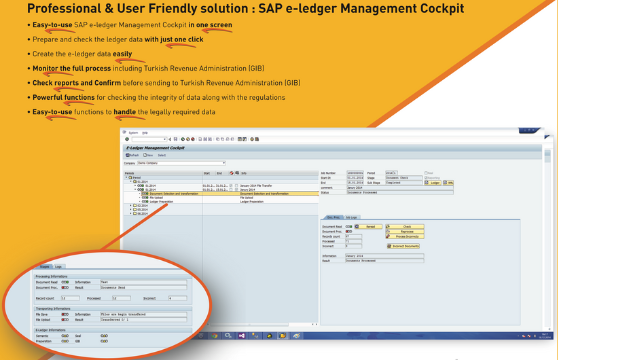The height and width of the screenshot is (360, 640).
Task: Toggle the second checkbox in the January 2014 row
Action: (x=236, y=189)
